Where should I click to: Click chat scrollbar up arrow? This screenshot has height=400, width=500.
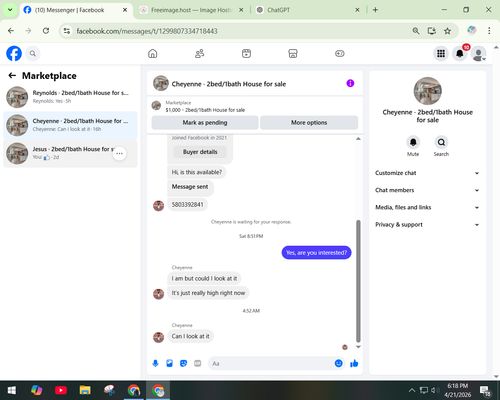click(358, 139)
